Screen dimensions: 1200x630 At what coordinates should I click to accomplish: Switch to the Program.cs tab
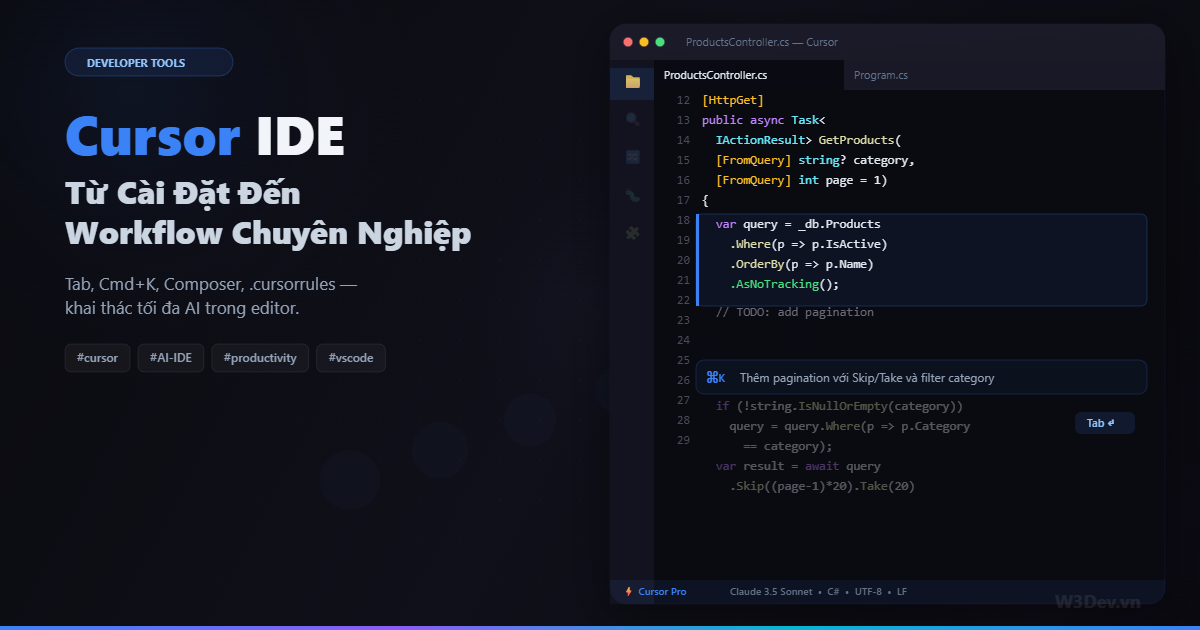click(x=881, y=74)
